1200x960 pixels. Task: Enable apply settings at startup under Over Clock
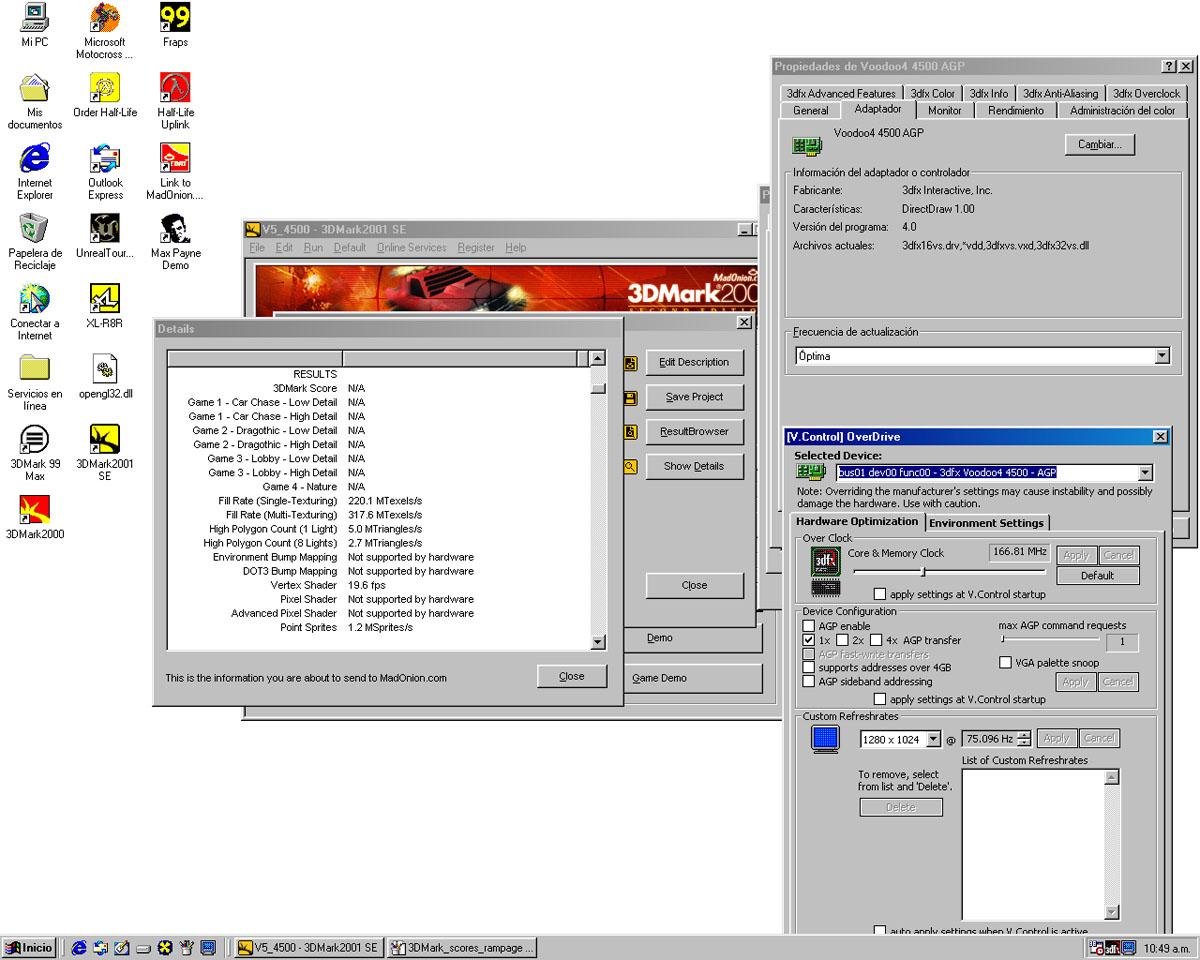880,594
